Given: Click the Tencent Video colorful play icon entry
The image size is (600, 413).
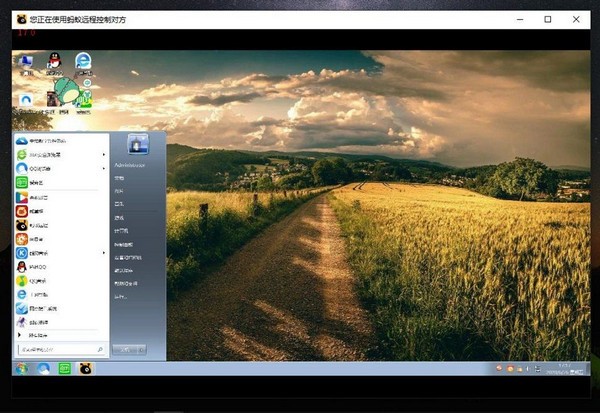Looking at the screenshot, I should 61,198.
